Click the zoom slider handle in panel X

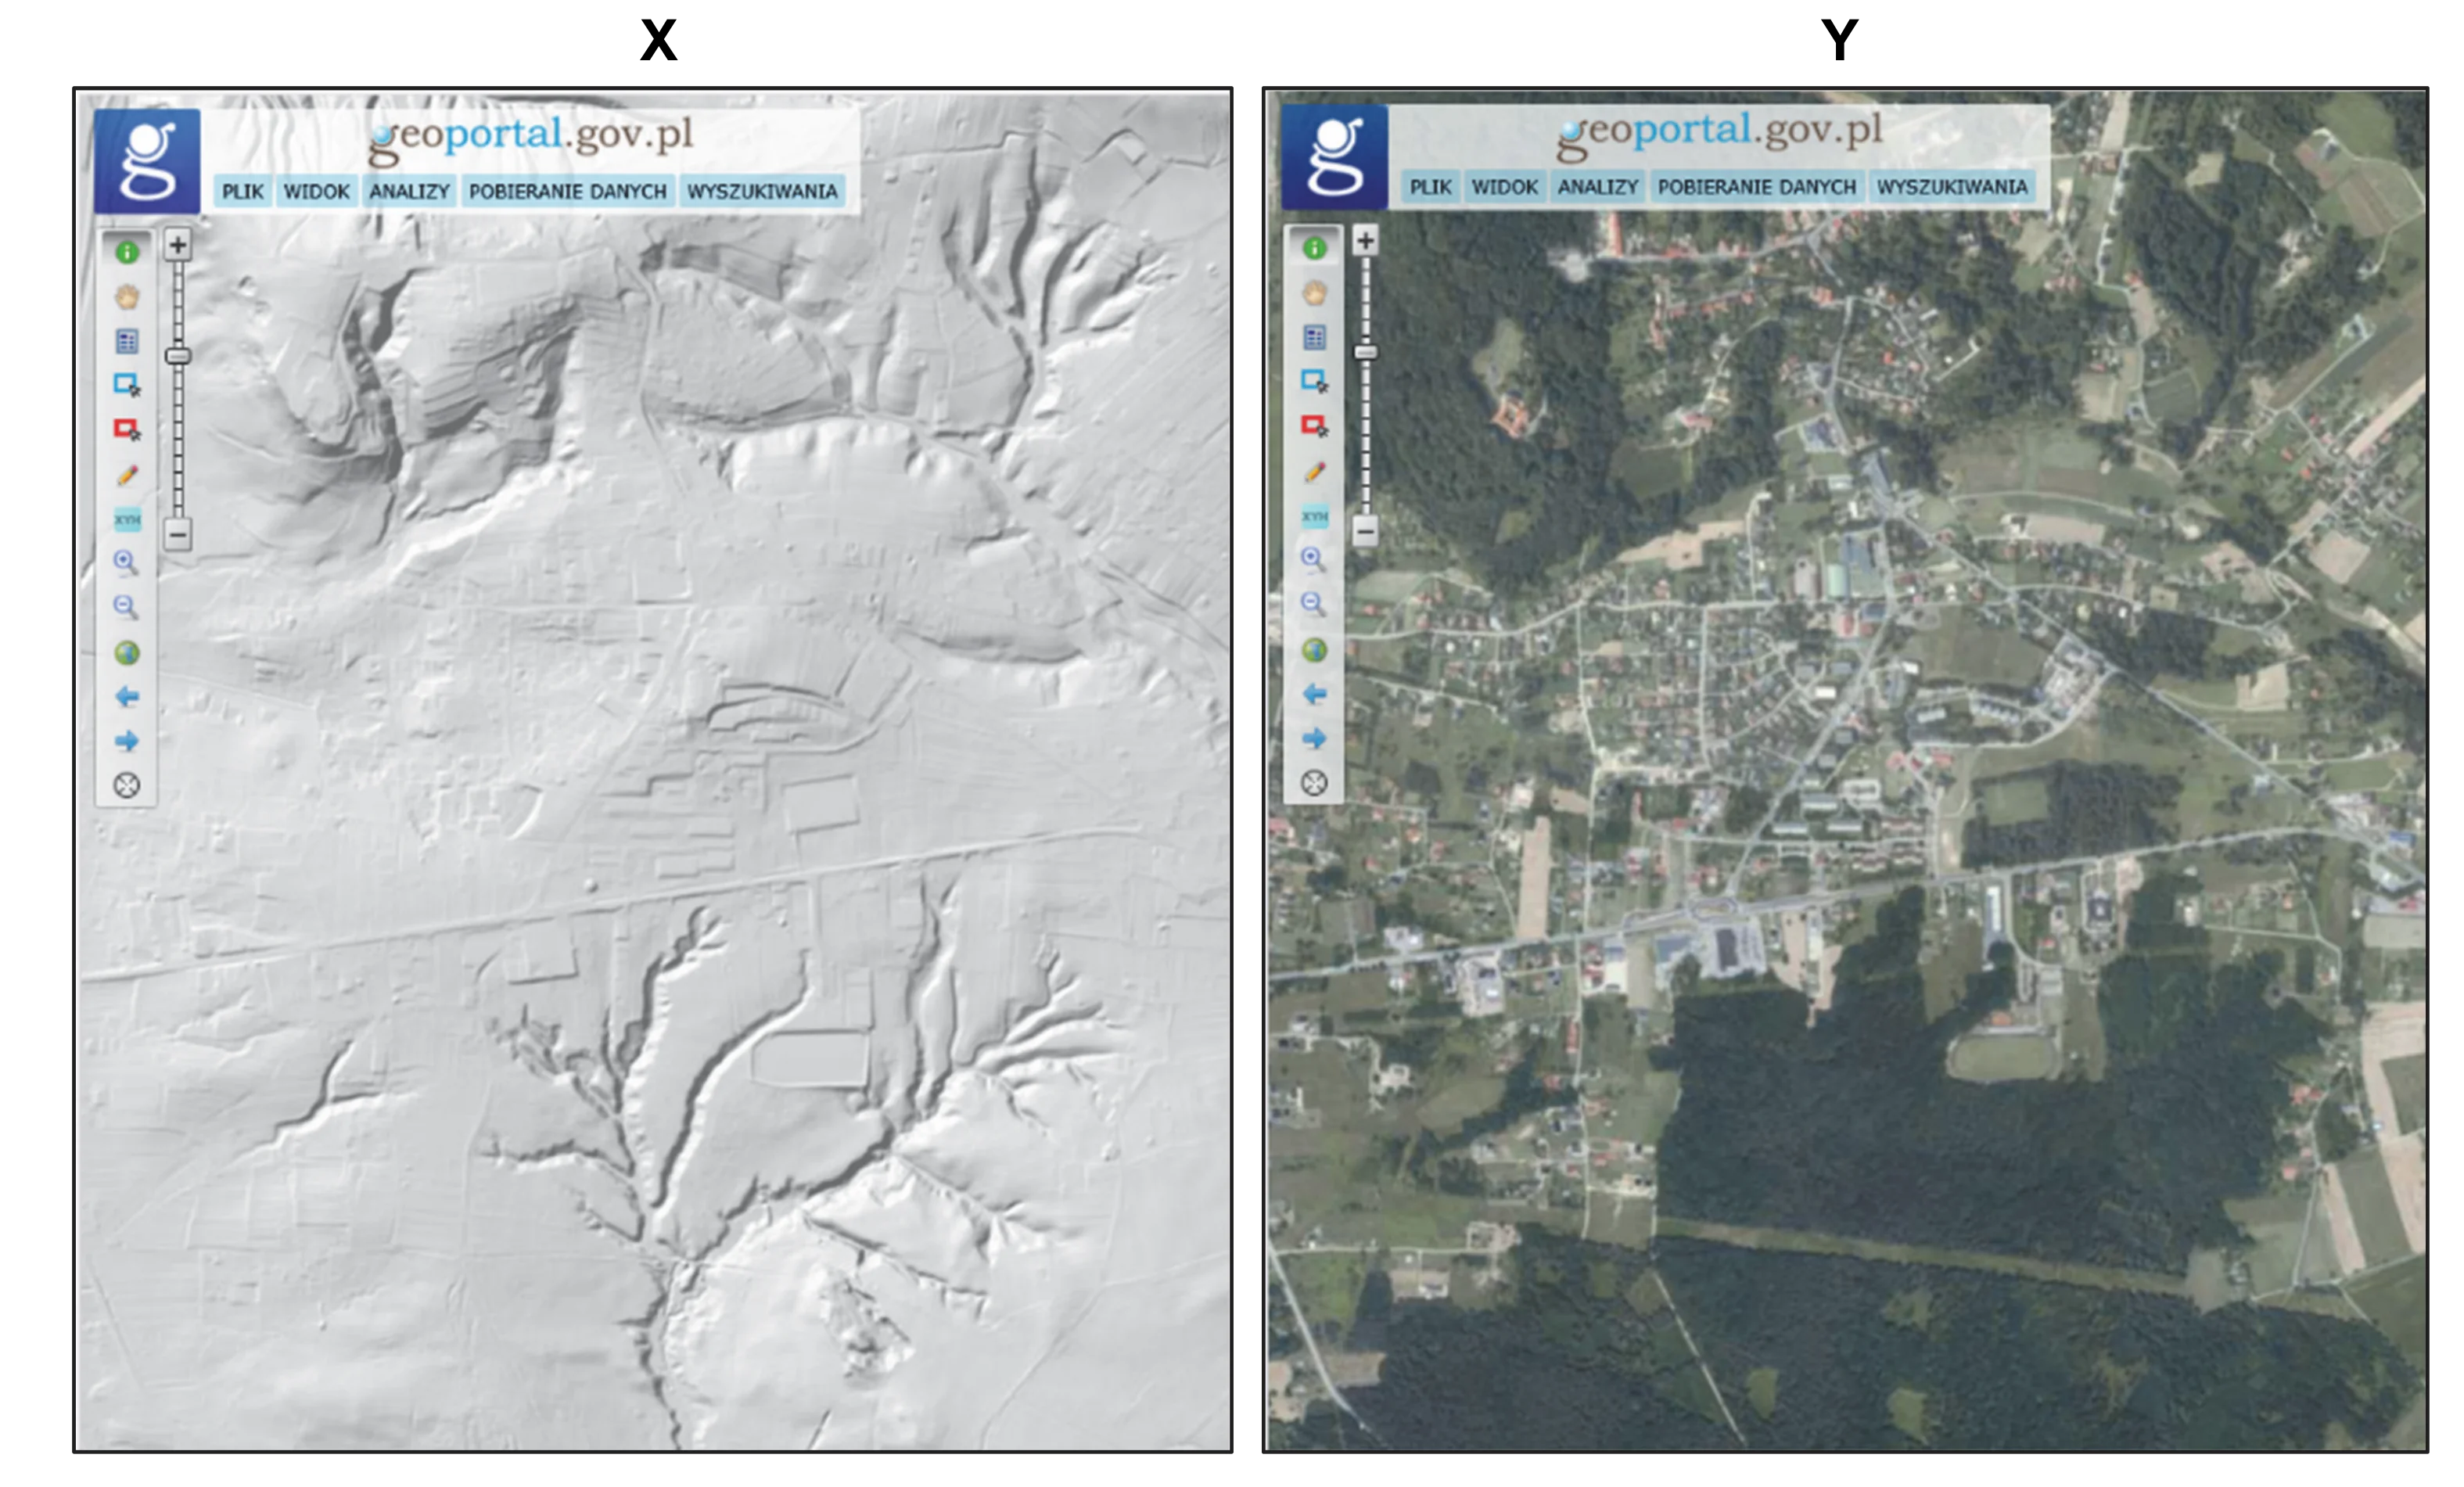(178, 355)
